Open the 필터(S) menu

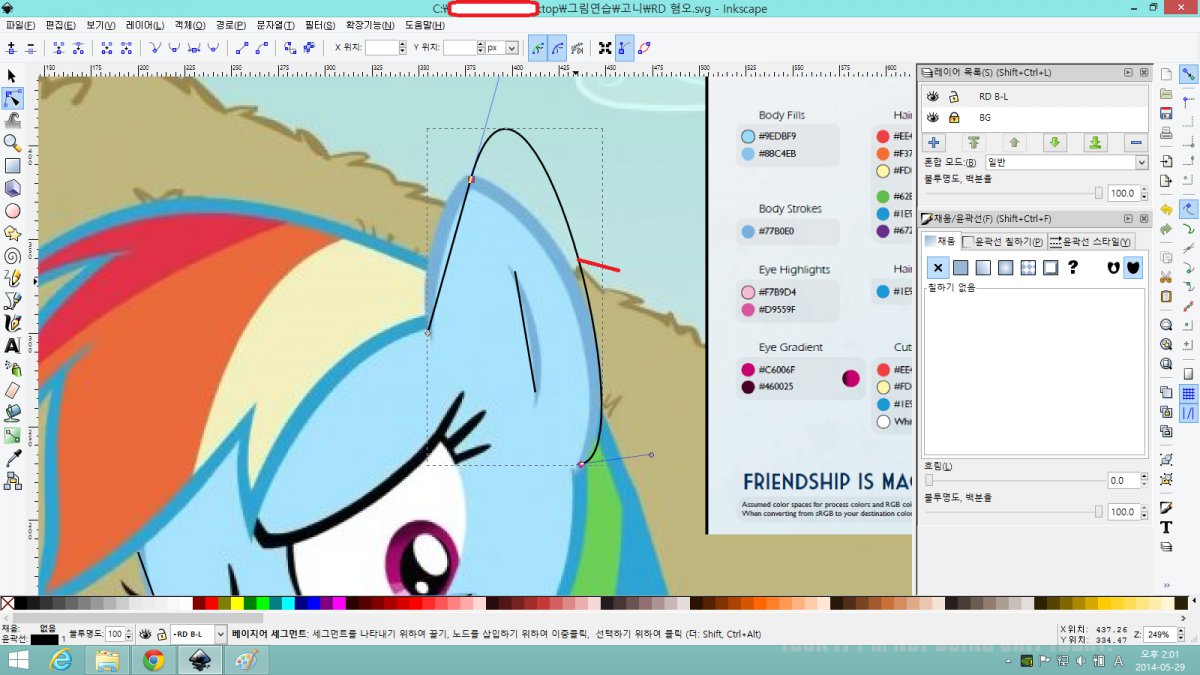click(320, 25)
